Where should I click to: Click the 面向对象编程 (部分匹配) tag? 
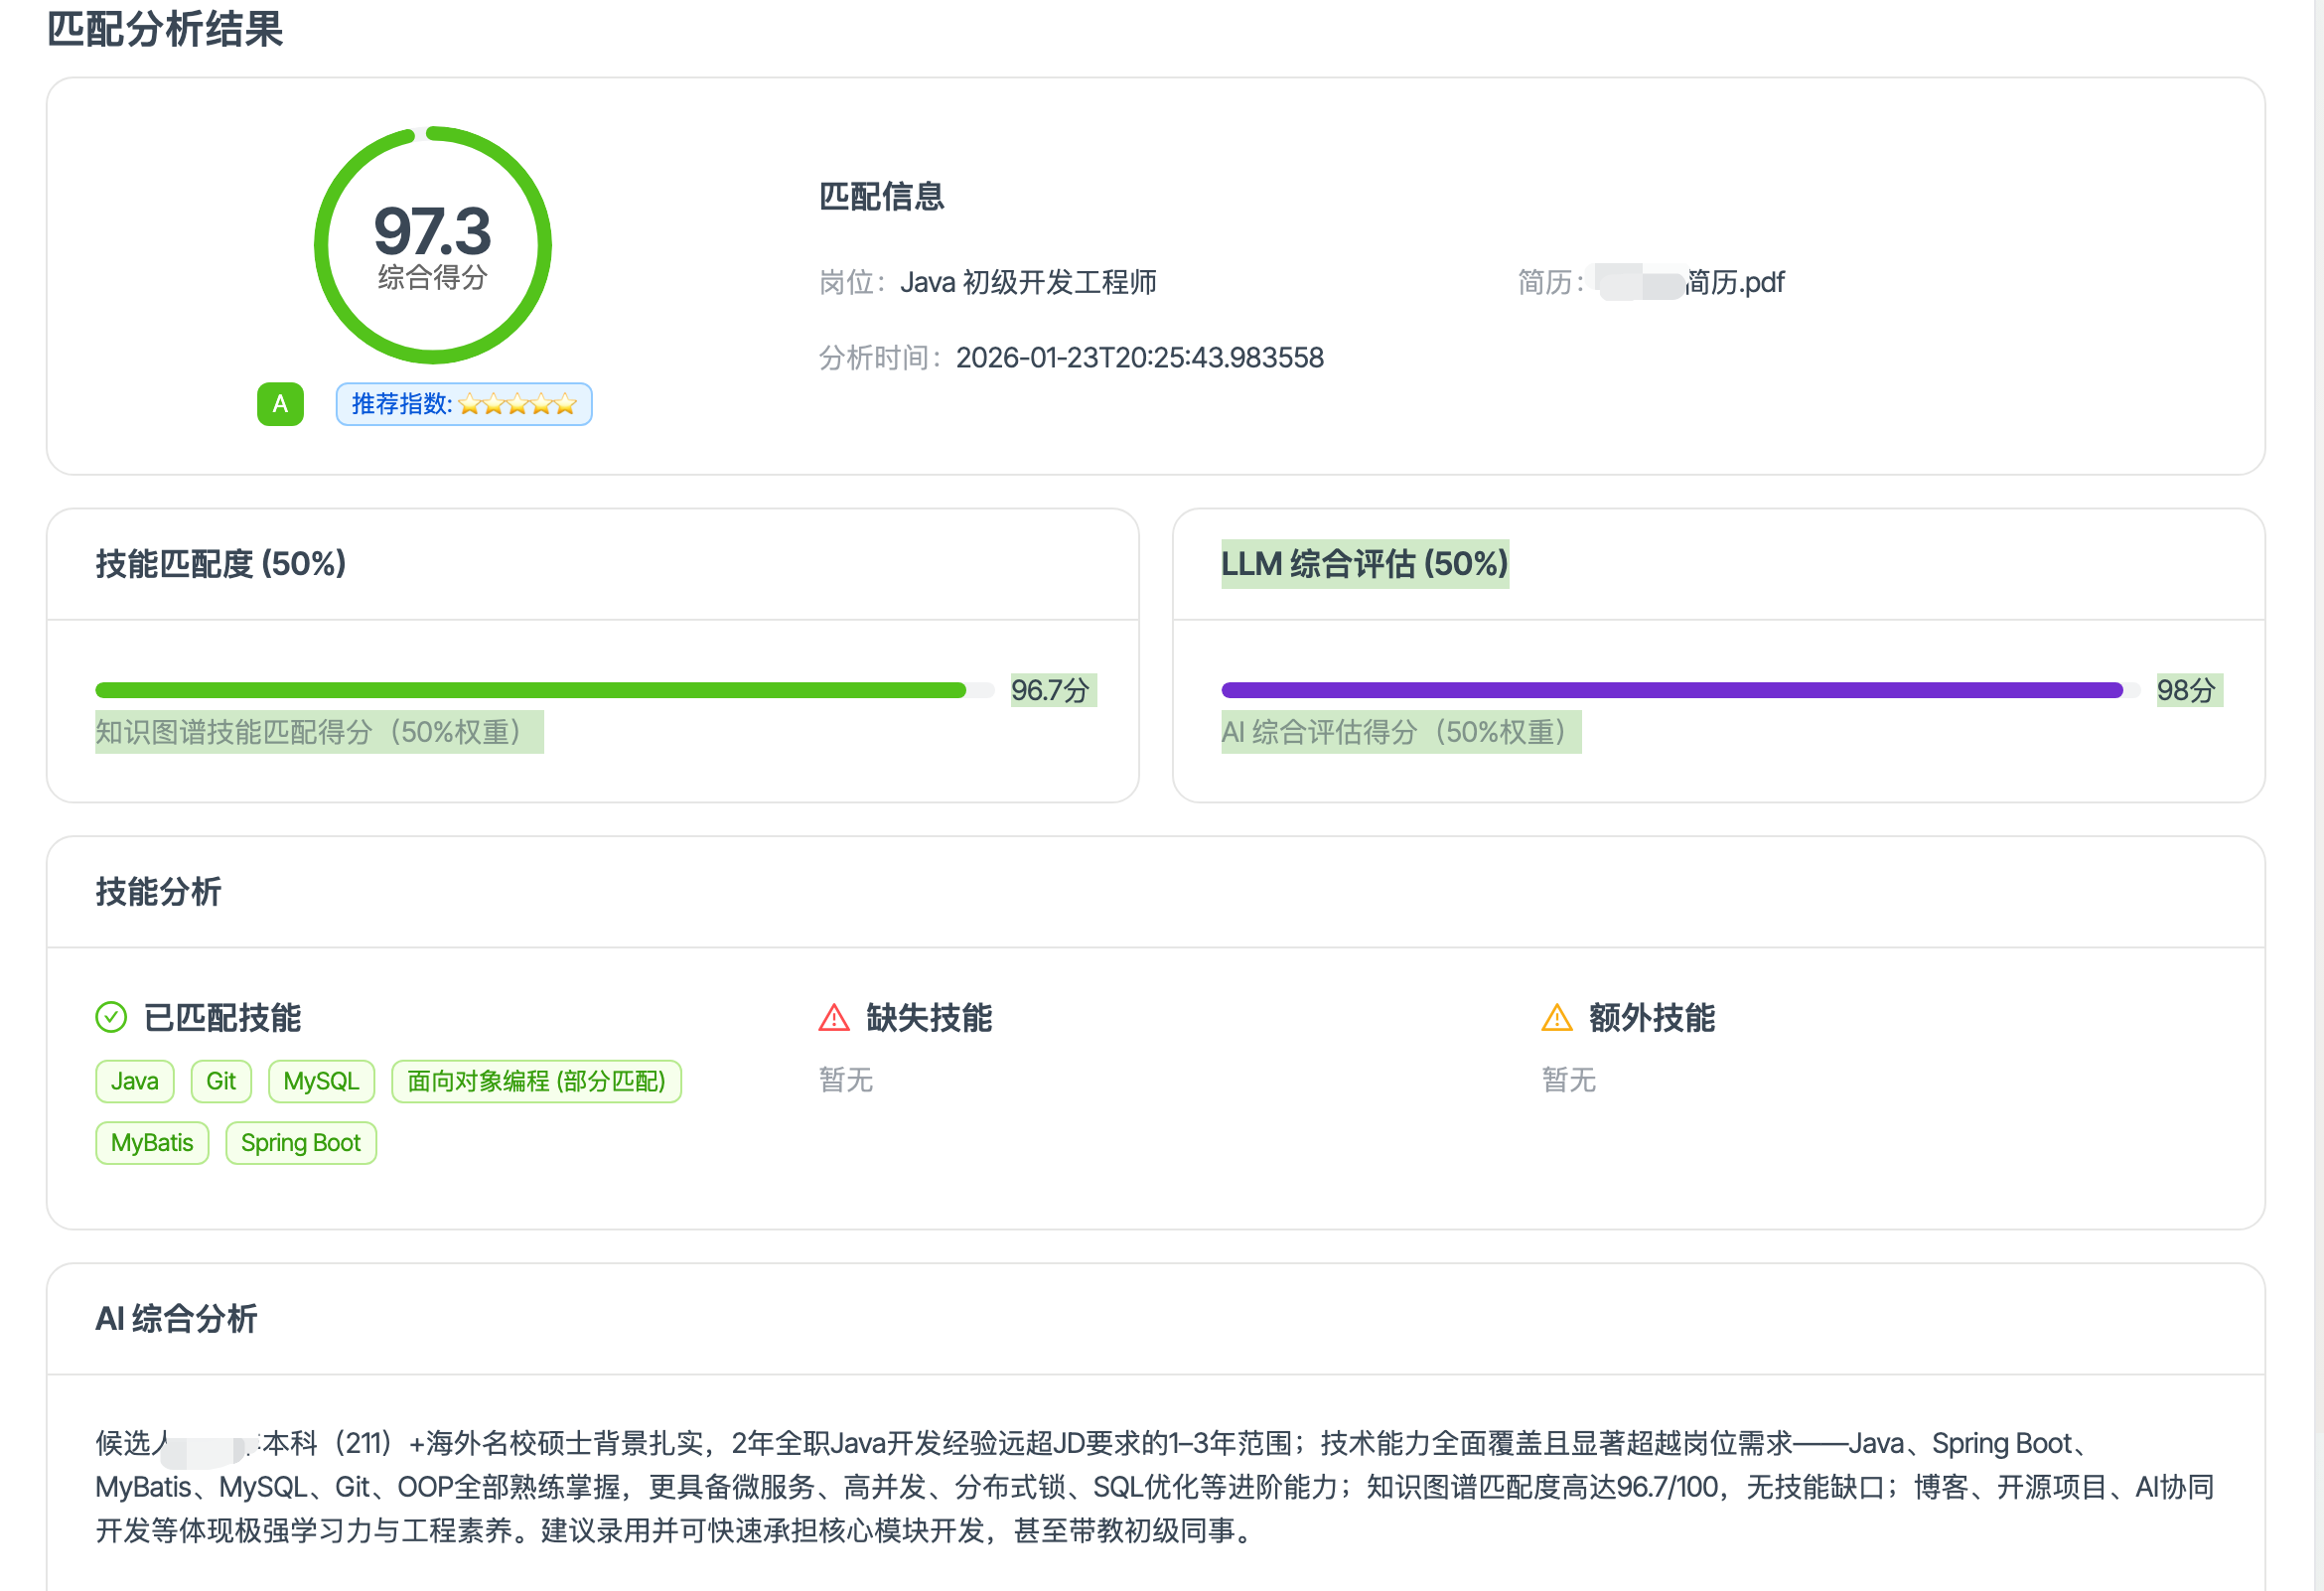(536, 1081)
